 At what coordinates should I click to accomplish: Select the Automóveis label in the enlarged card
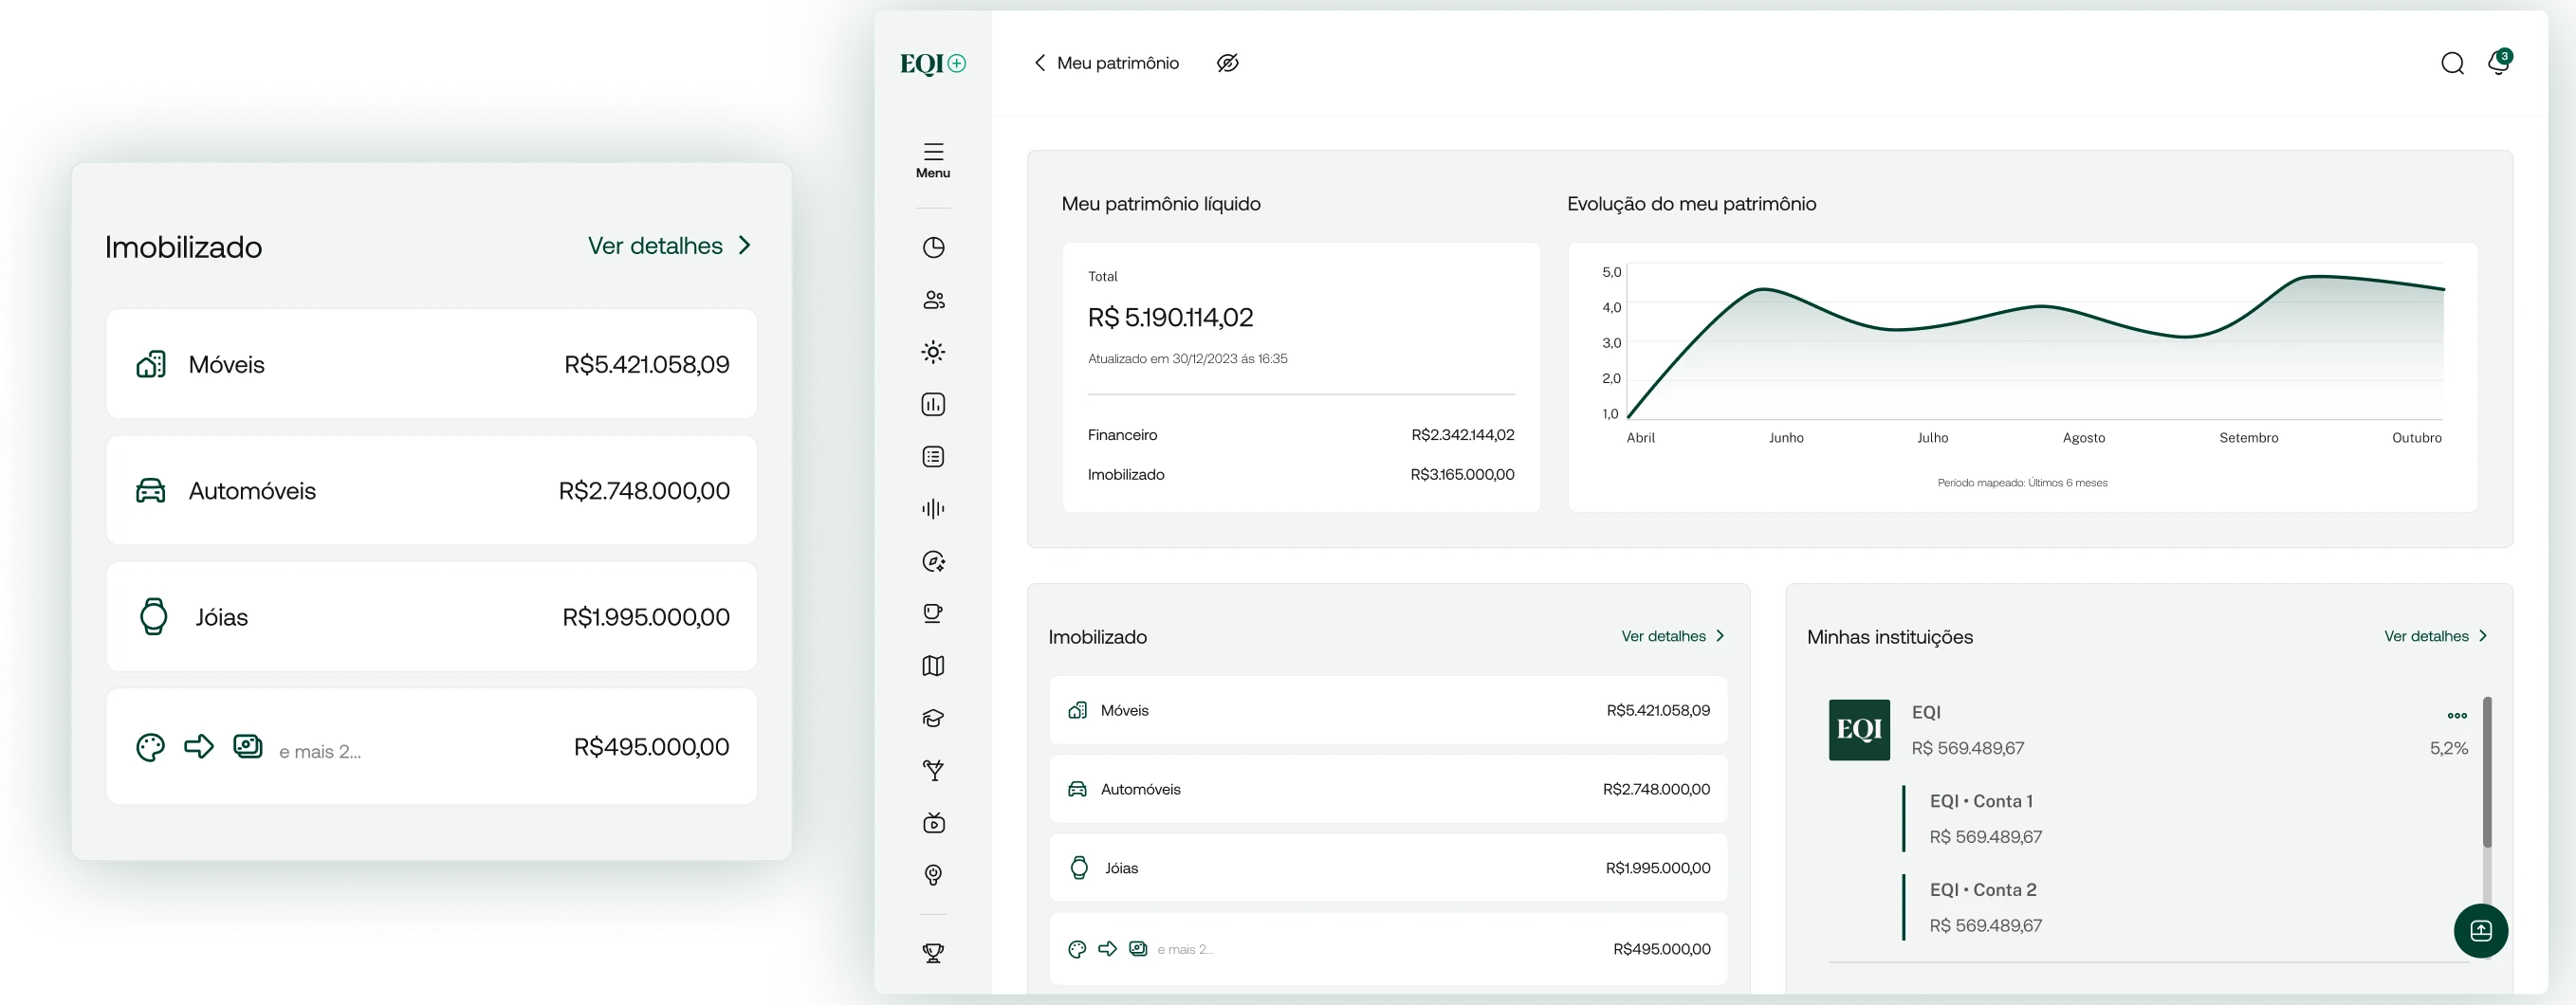252,491
